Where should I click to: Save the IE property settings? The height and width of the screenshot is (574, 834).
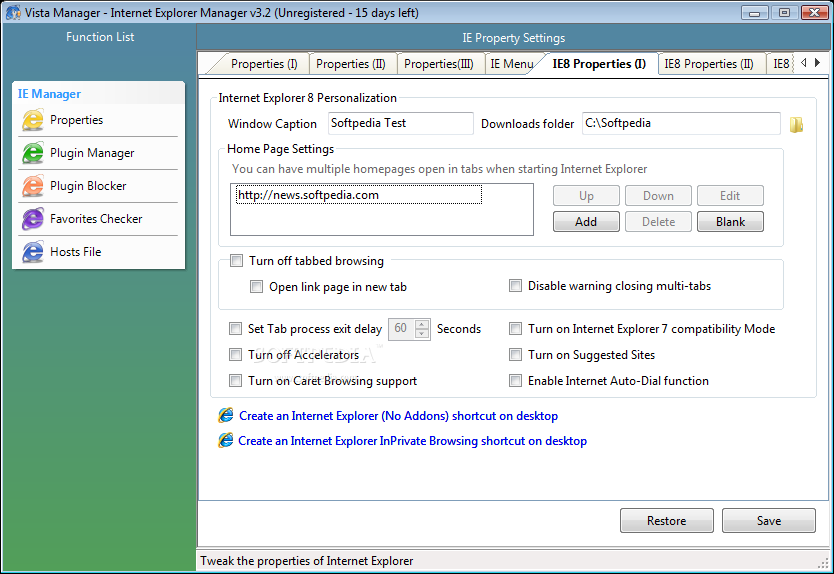[769, 521]
